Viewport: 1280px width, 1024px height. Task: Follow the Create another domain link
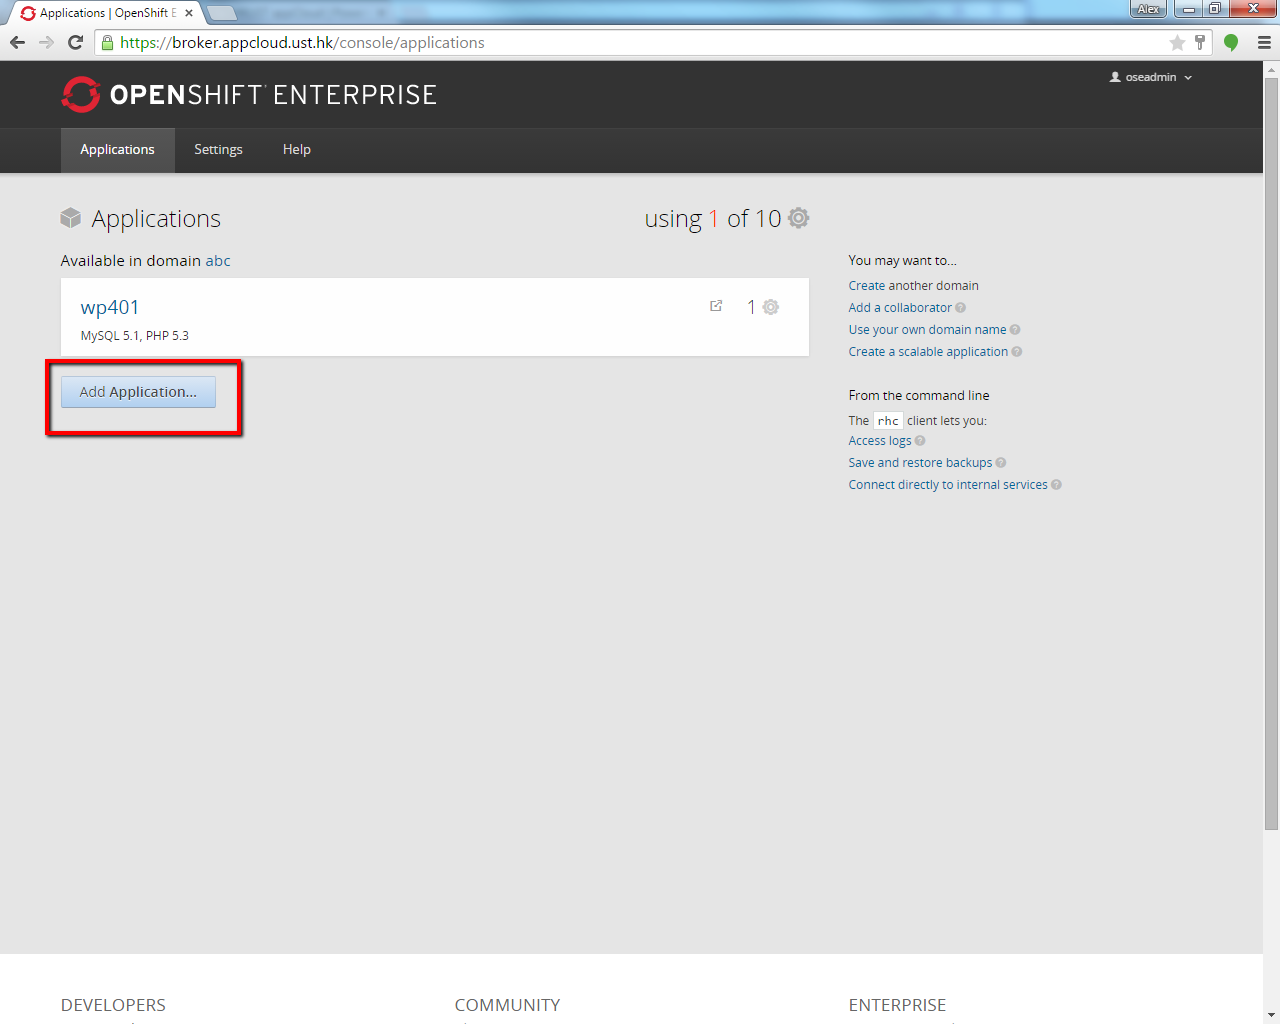tap(913, 286)
